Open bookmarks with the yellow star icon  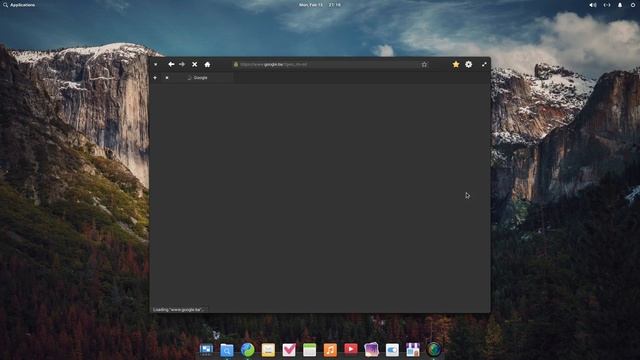click(456, 64)
